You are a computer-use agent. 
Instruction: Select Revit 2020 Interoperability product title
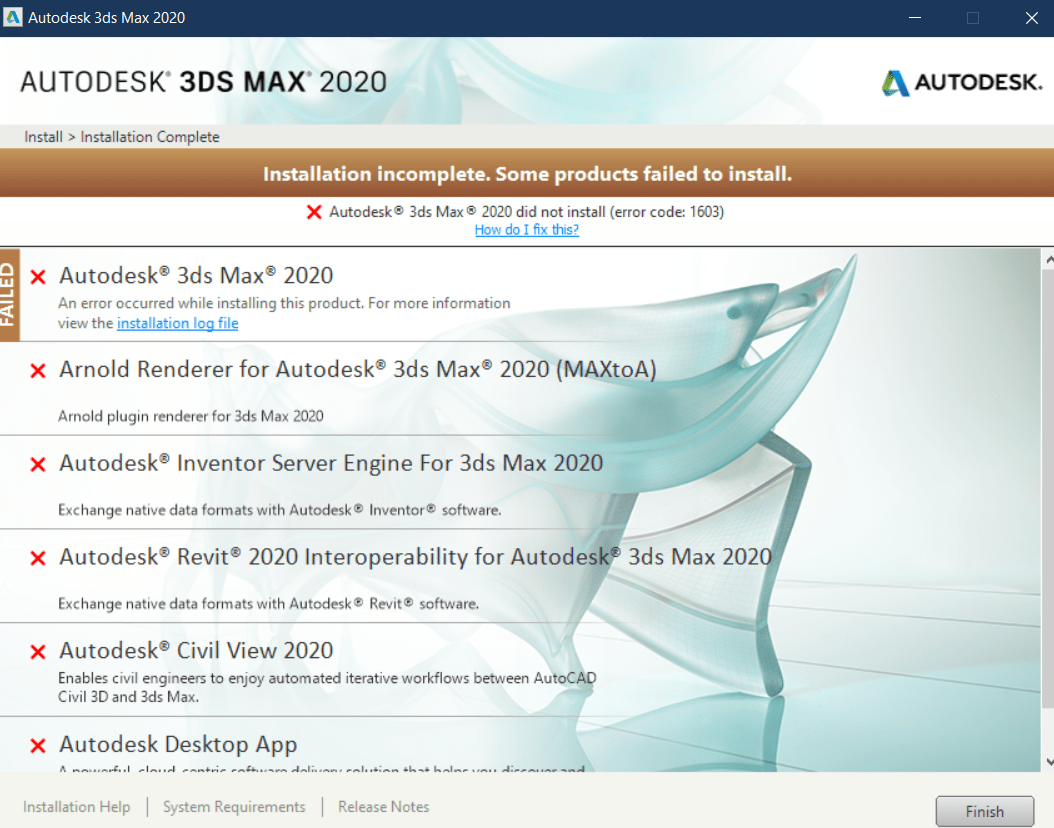click(415, 557)
